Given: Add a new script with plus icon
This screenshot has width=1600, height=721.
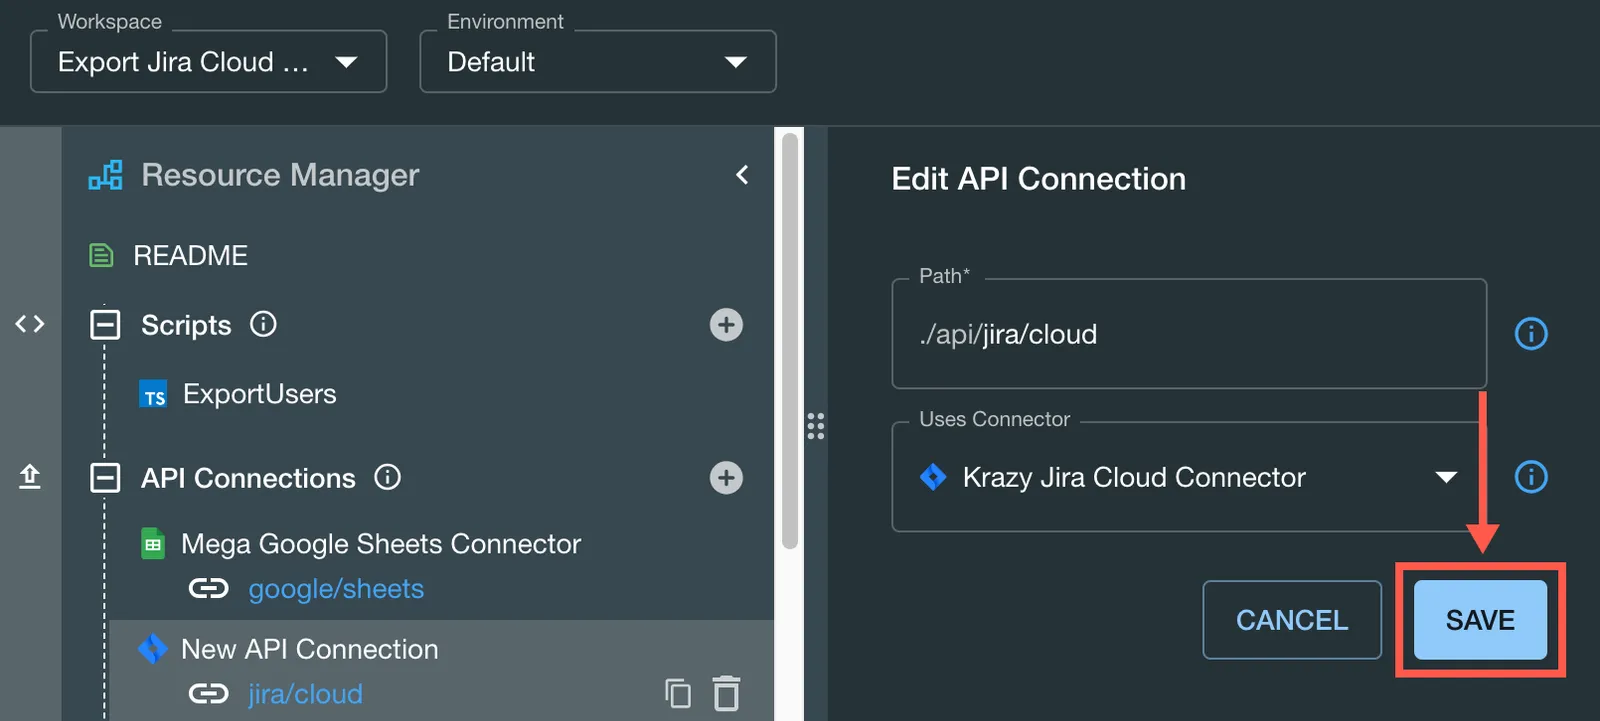Looking at the screenshot, I should (726, 325).
